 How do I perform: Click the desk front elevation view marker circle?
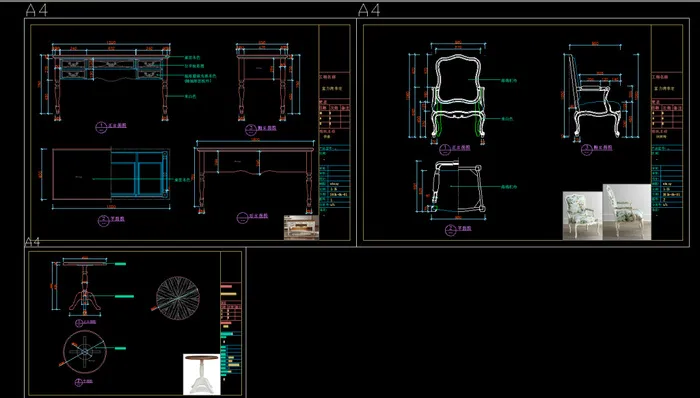click(x=100, y=127)
